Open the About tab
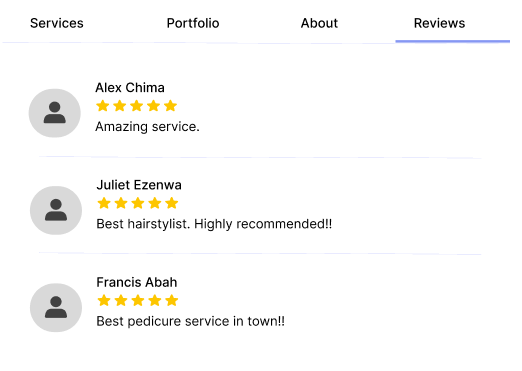The image size is (522, 371). pos(319,23)
